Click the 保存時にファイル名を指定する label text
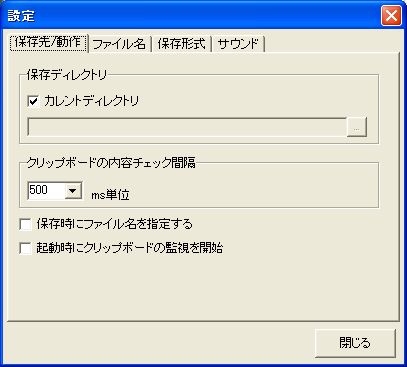 point(115,224)
